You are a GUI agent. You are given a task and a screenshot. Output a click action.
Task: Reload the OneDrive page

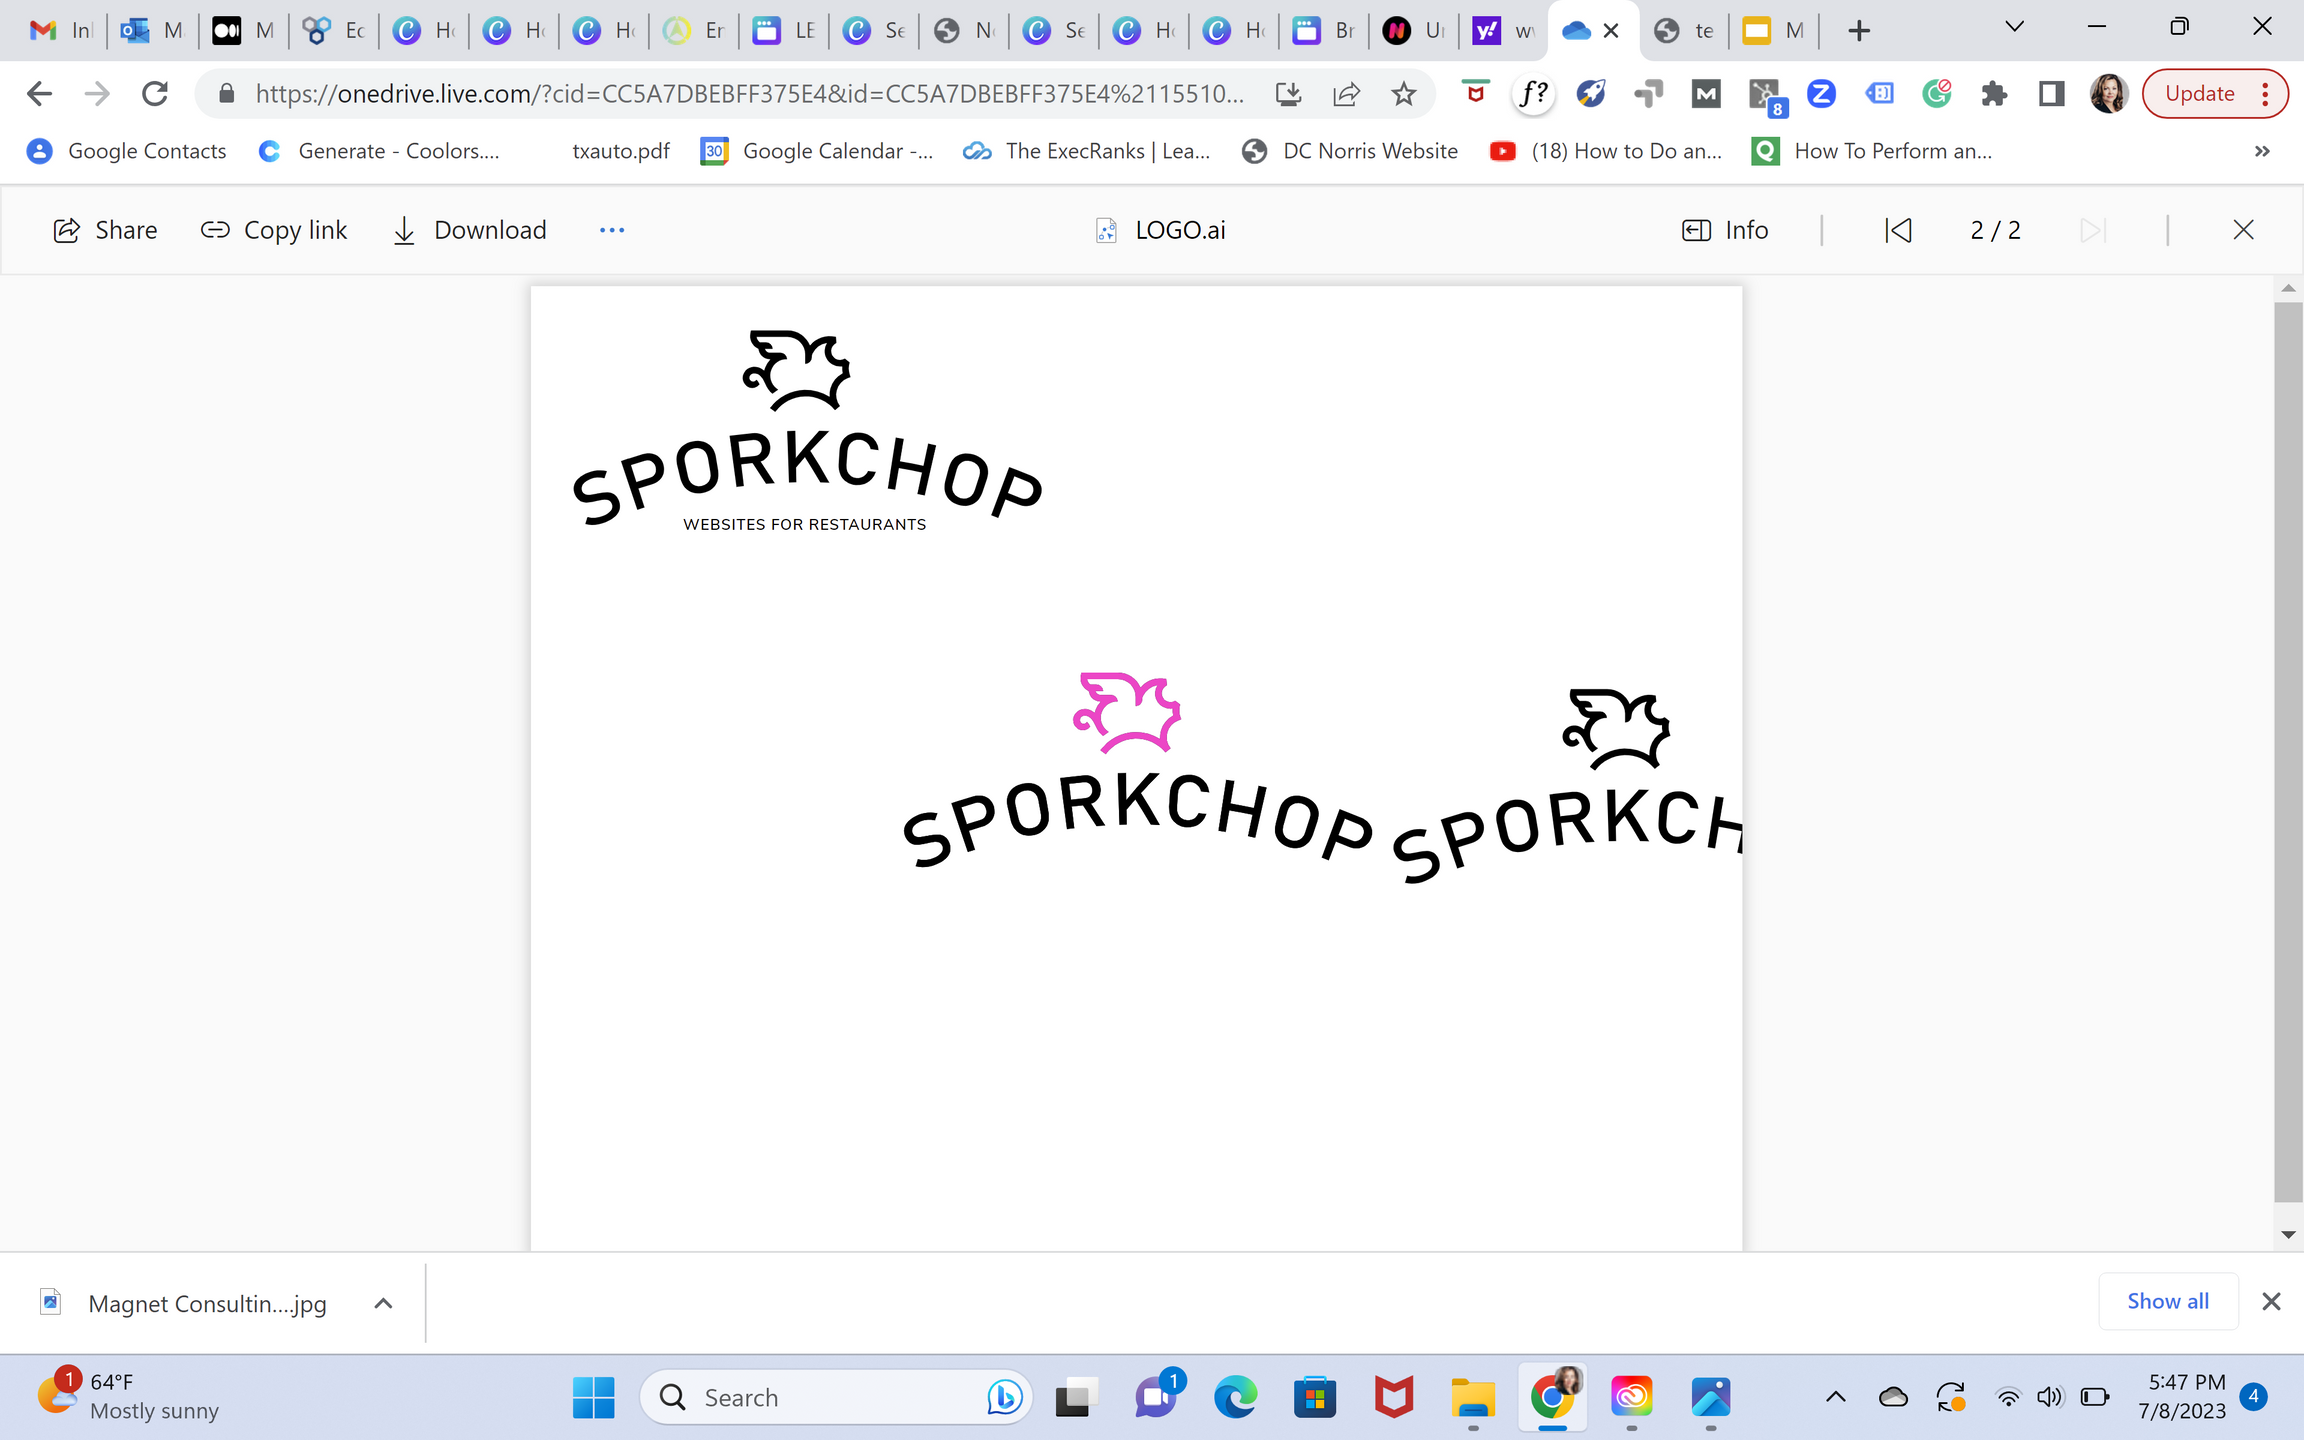pyautogui.click(x=155, y=94)
